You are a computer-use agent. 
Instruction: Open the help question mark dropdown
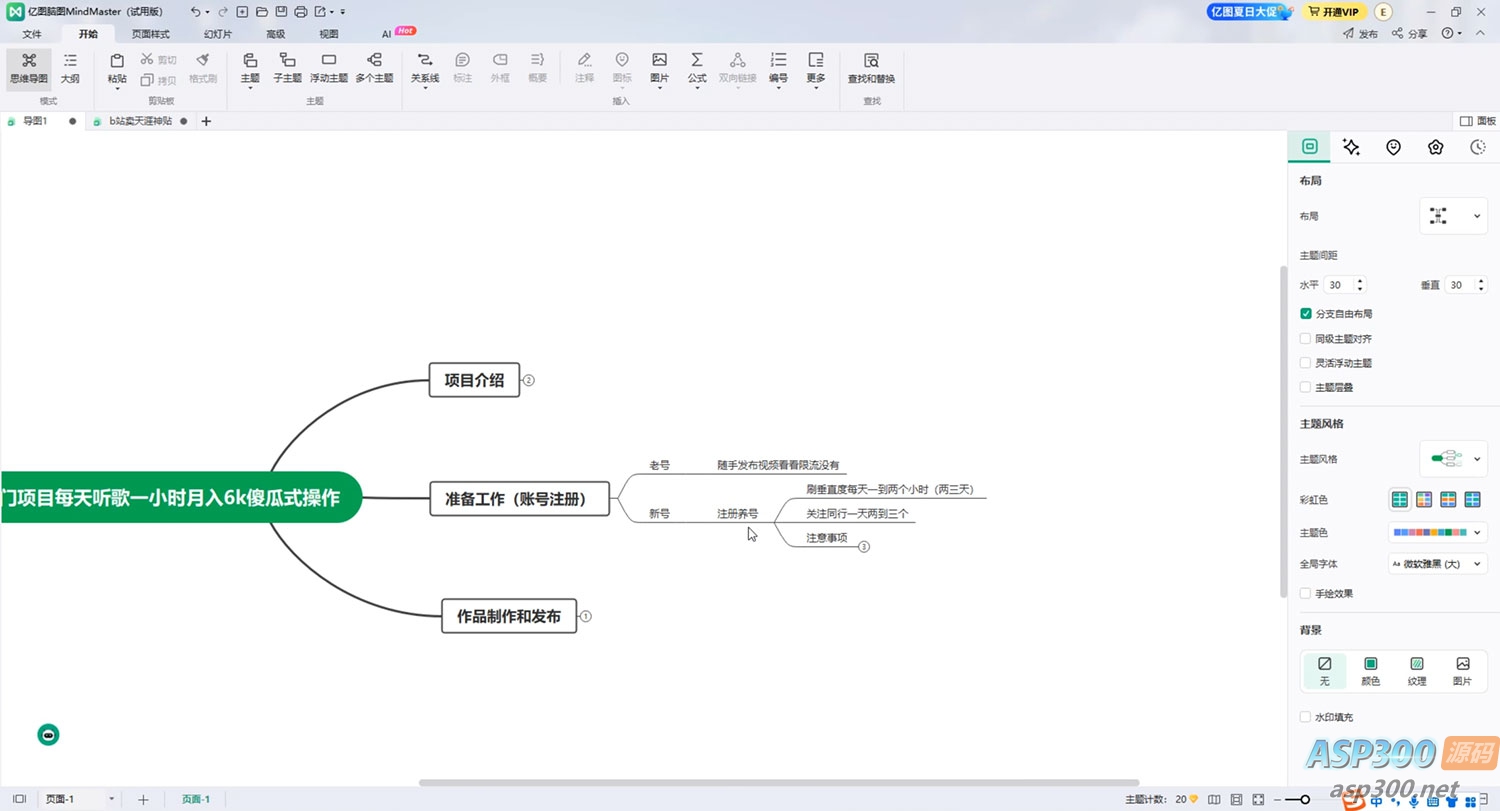1452,33
